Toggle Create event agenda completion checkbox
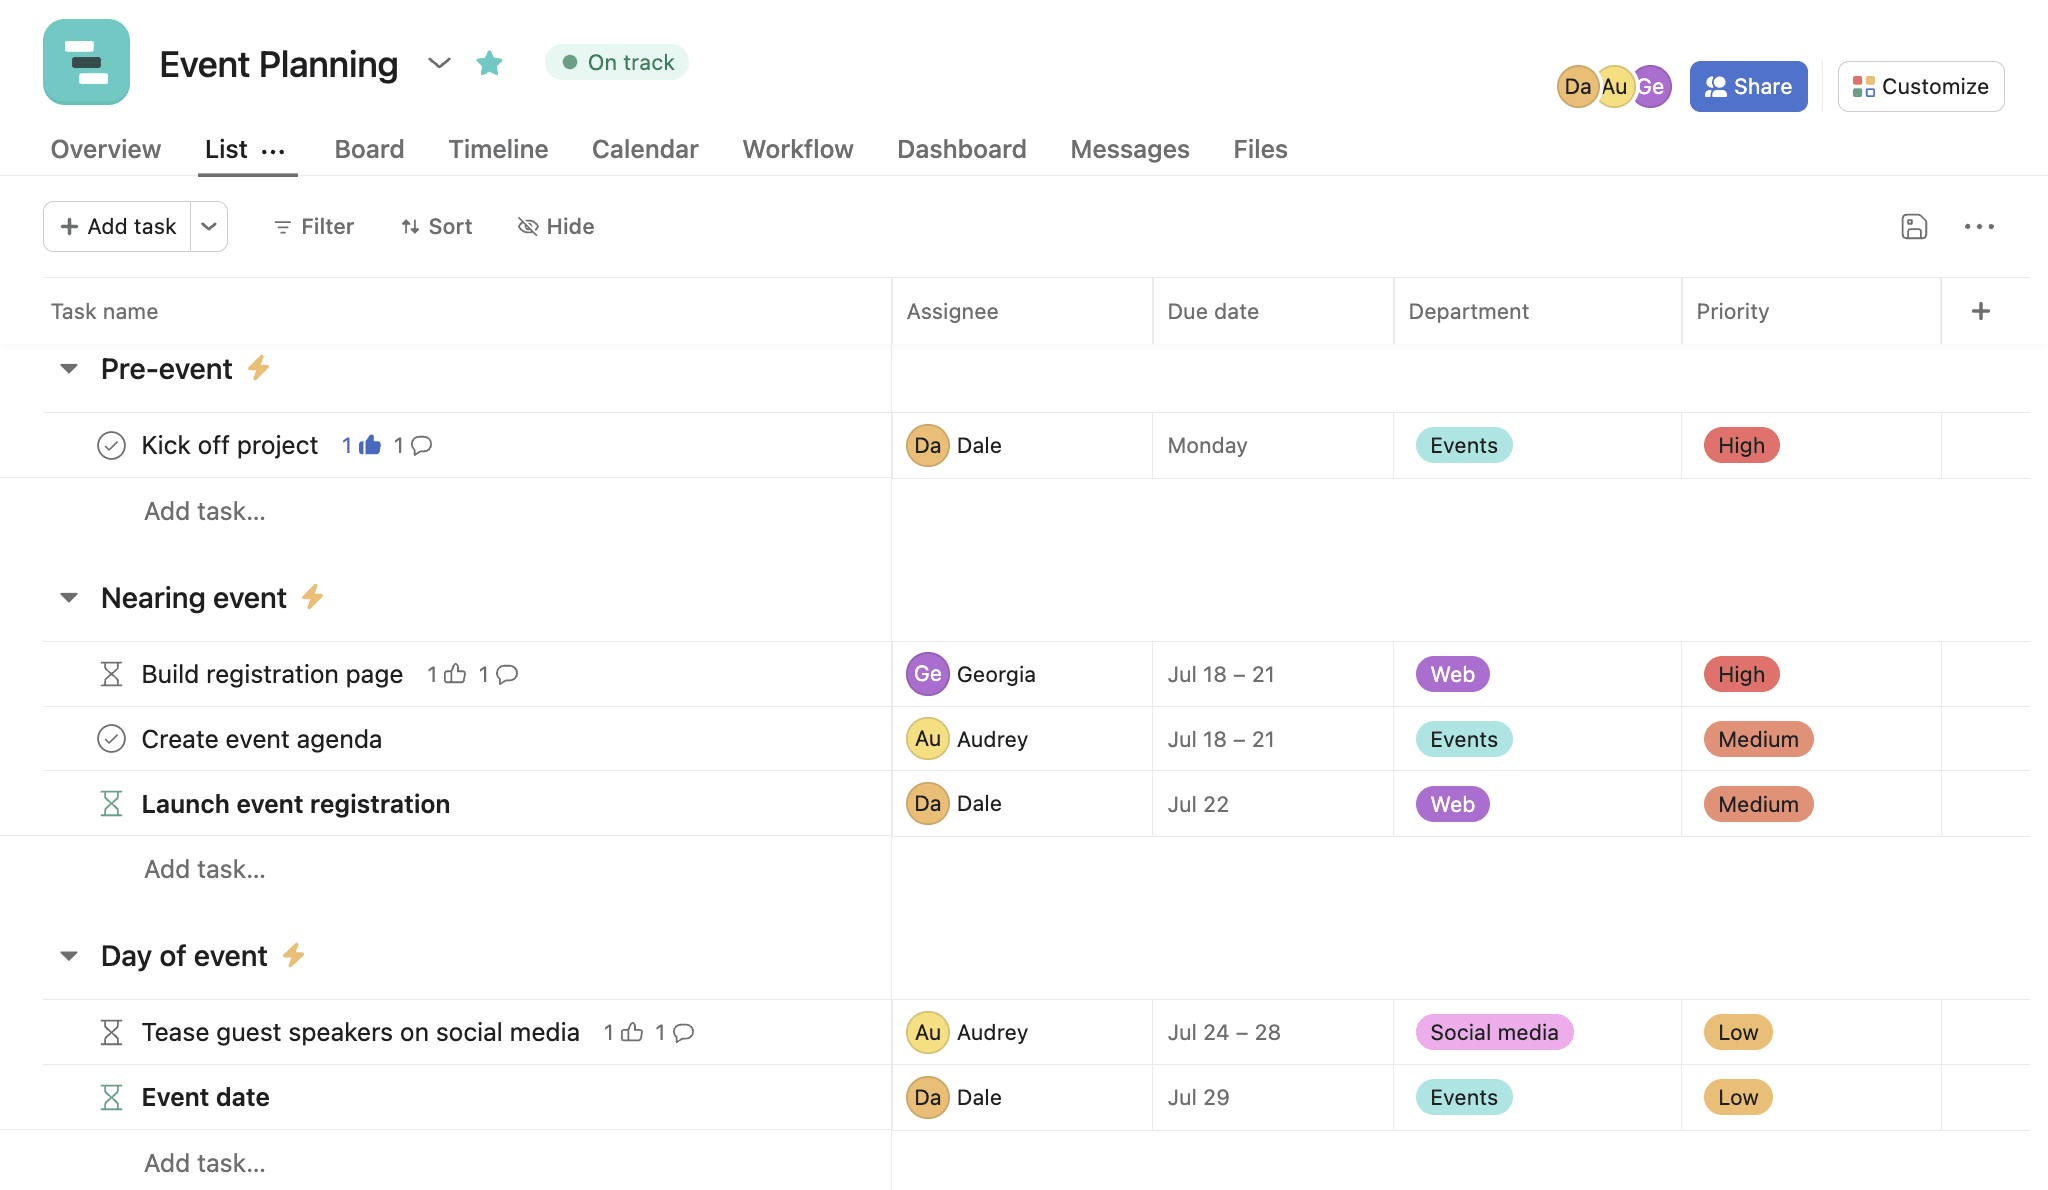The width and height of the screenshot is (2048, 1190). click(x=110, y=737)
